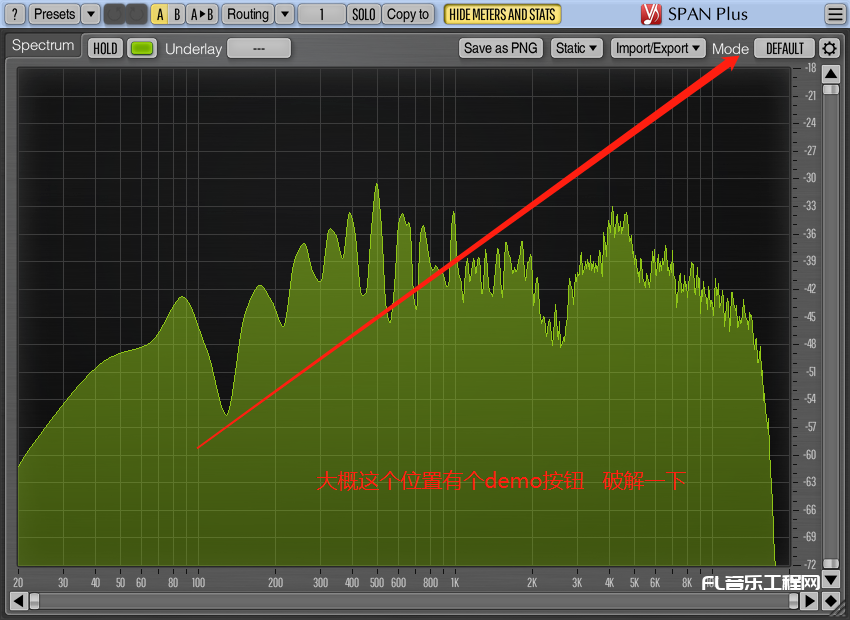Open the settings gear icon
Screen dimensions: 850x620
click(x=828, y=48)
